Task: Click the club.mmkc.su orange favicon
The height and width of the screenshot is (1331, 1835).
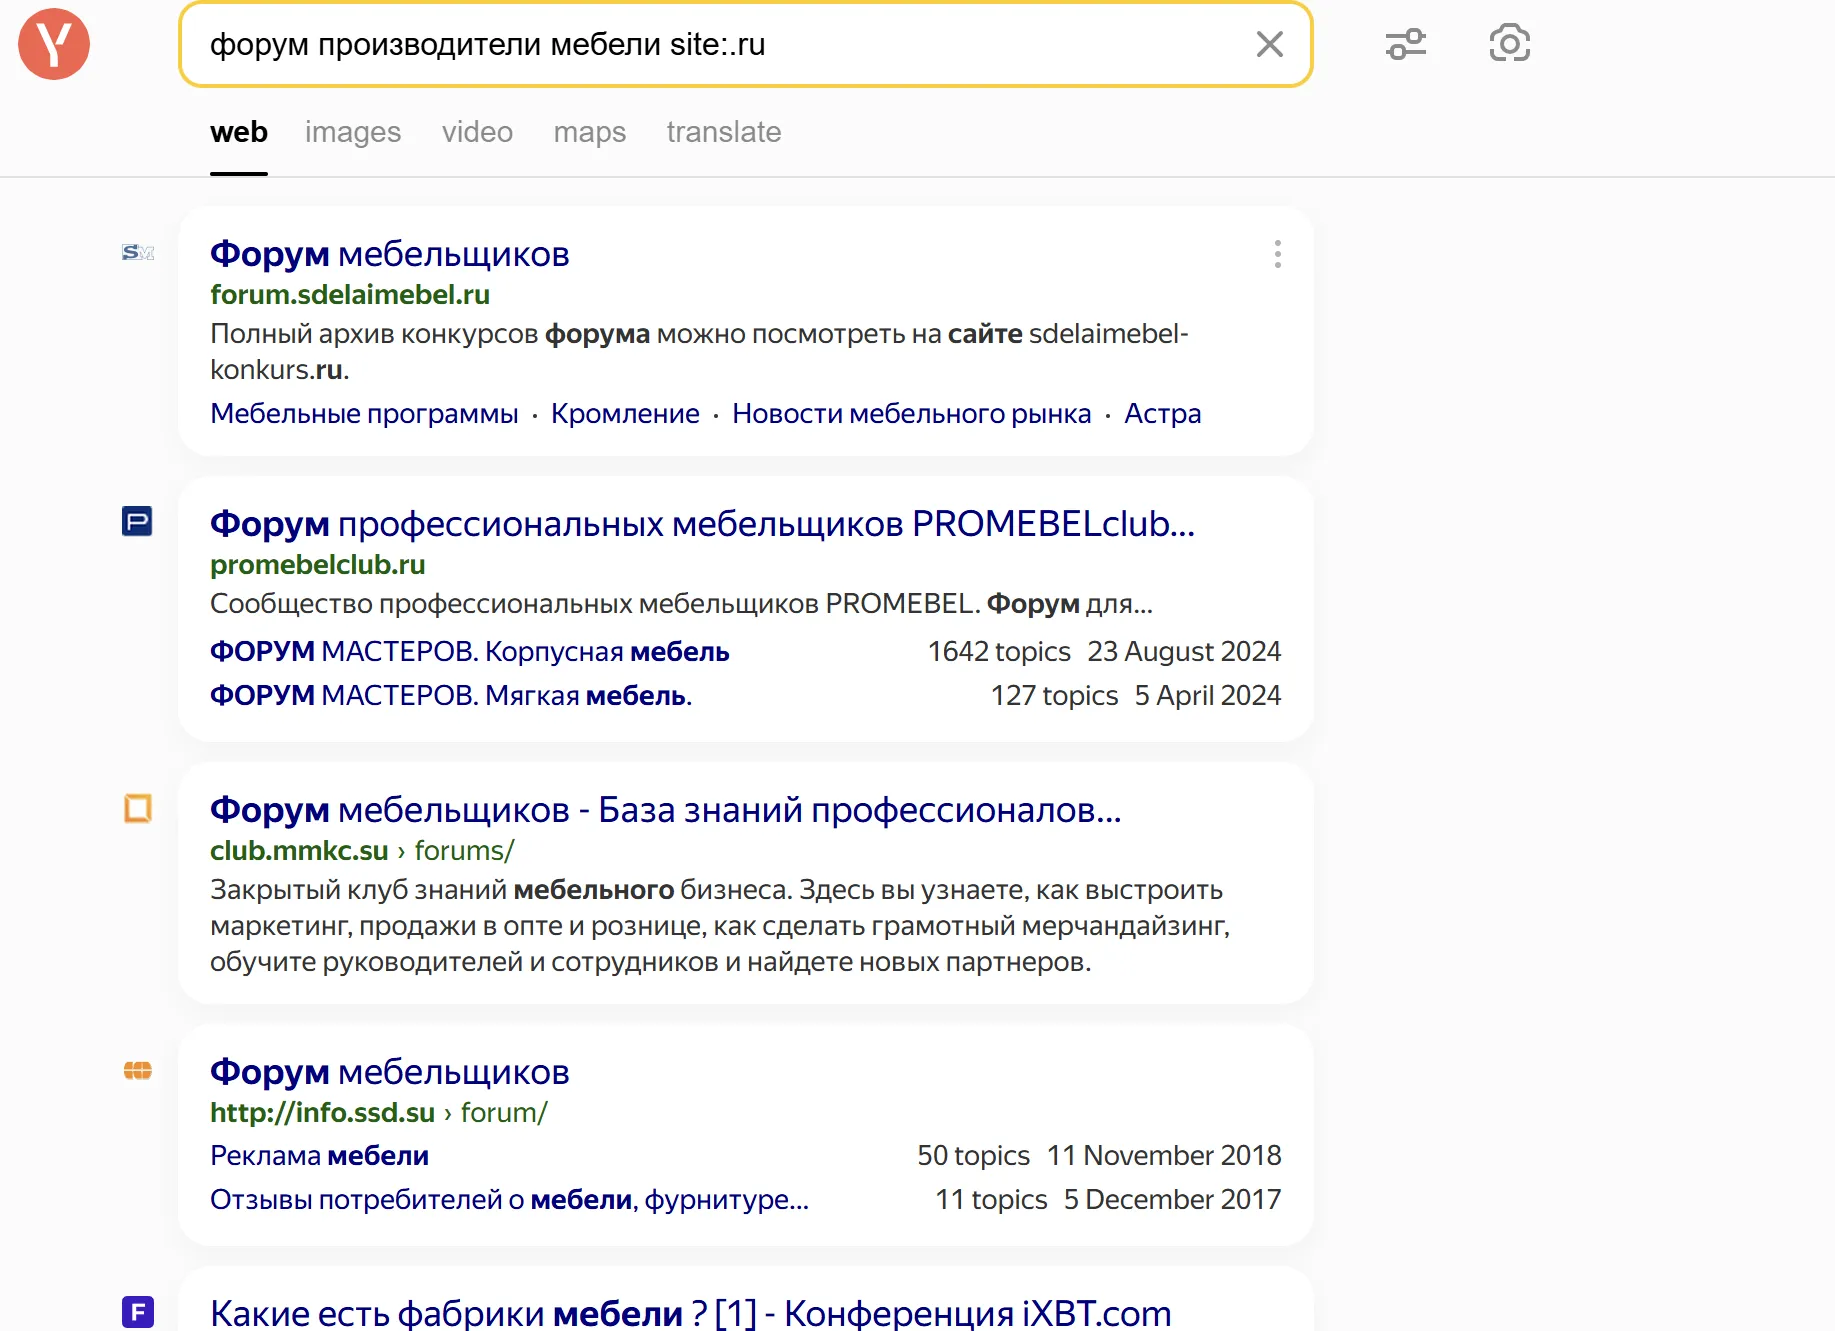Action: coord(137,808)
